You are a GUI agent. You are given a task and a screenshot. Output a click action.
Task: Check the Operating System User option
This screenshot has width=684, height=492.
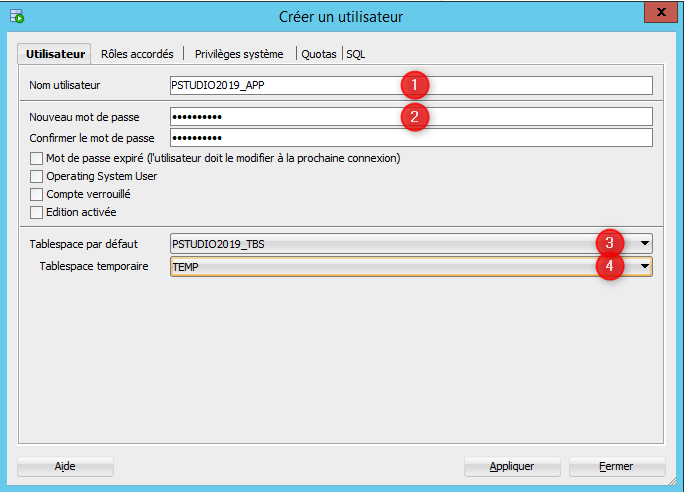click(x=37, y=176)
